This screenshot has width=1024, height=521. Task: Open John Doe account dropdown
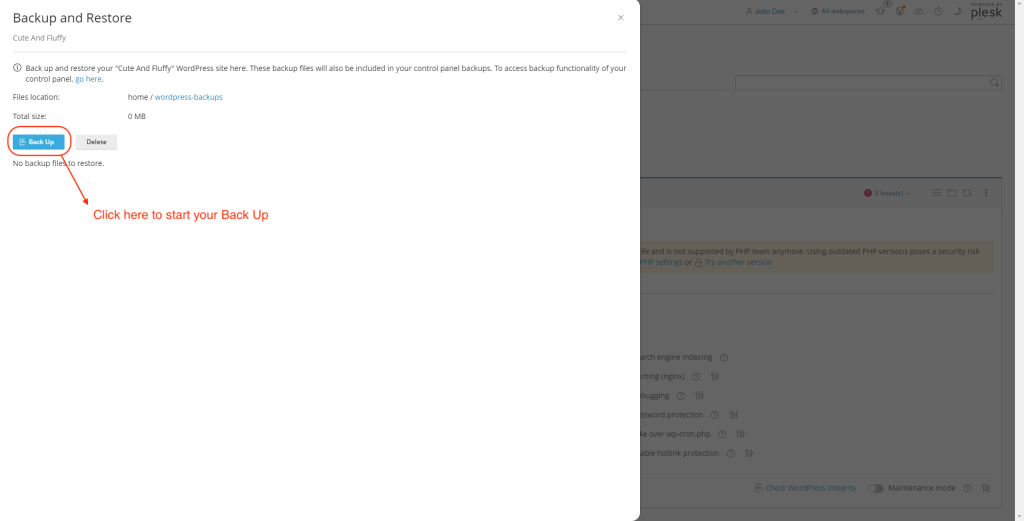pos(771,11)
